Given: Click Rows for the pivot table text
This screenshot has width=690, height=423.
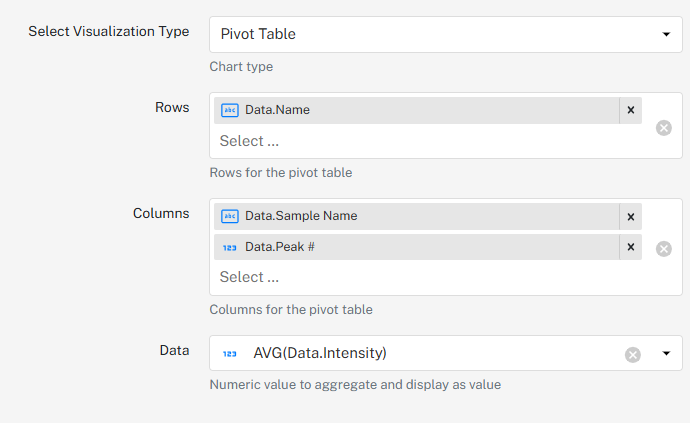Looking at the screenshot, I should pos(281,173).
